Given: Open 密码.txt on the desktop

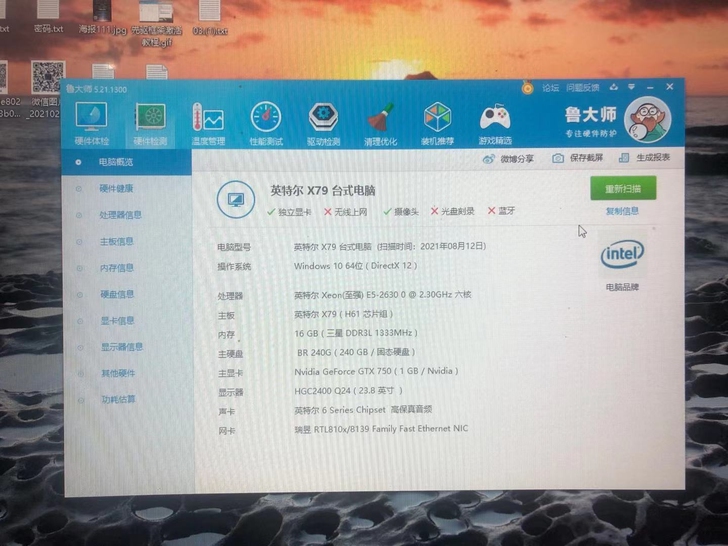Looking at the screenshot, I should tap(48, 16).
